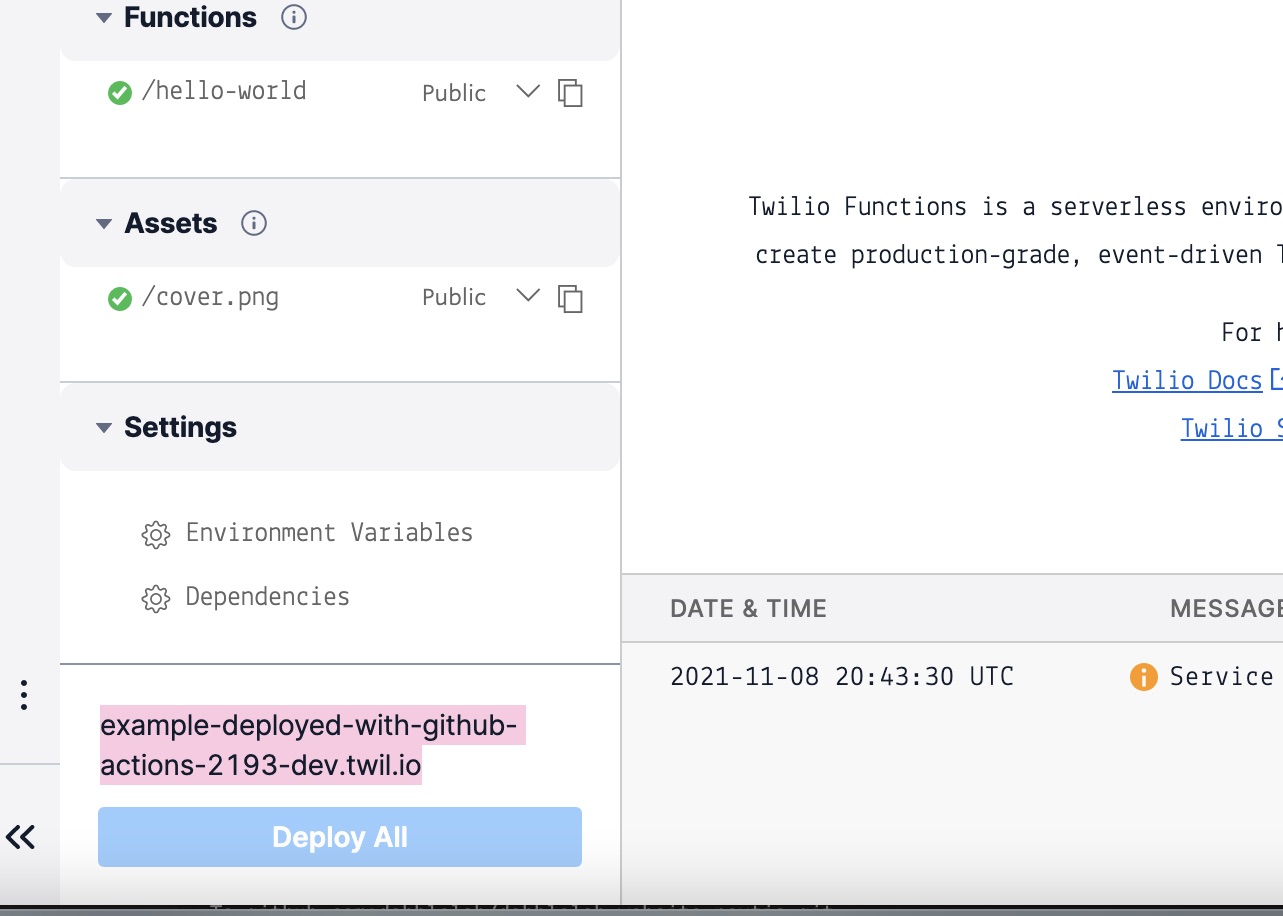Collapse the sidebar with double-chevron icon
Image resolution: width=1283 pixels, height=916 pixels.
(21, 836)
